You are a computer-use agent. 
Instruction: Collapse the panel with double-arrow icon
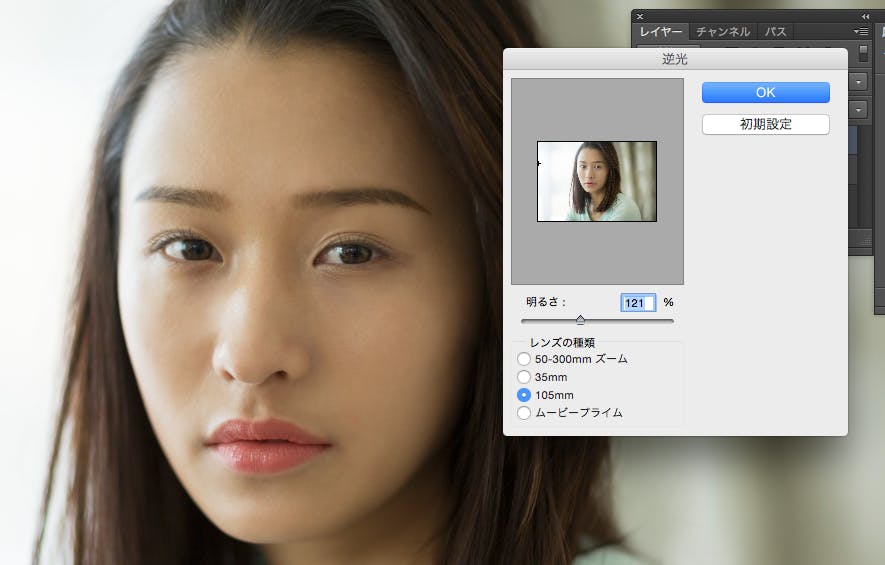point(865,16)
